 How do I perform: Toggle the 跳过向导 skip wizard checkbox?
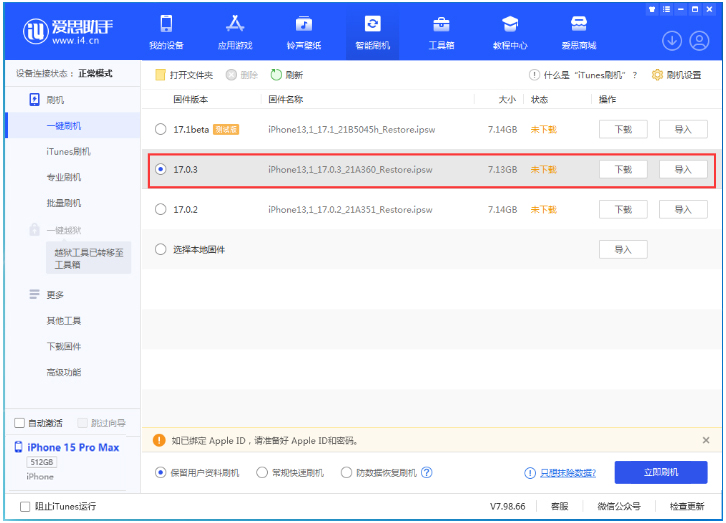[82, 423]
